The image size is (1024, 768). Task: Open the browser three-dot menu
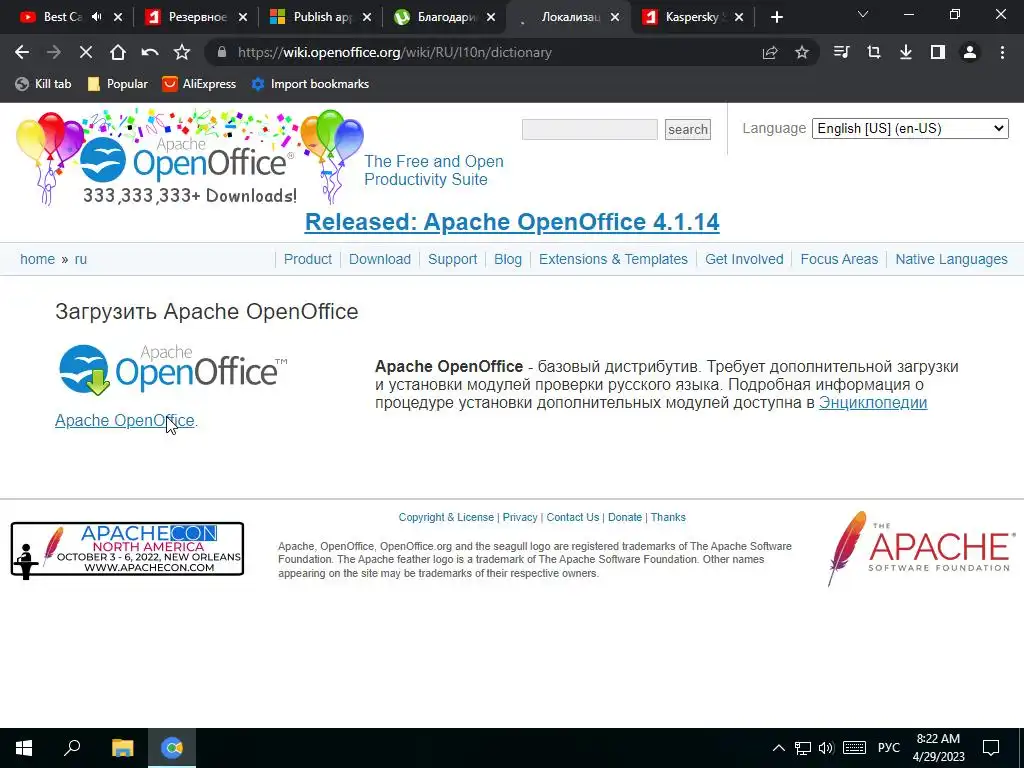[x=1002, y=52]
